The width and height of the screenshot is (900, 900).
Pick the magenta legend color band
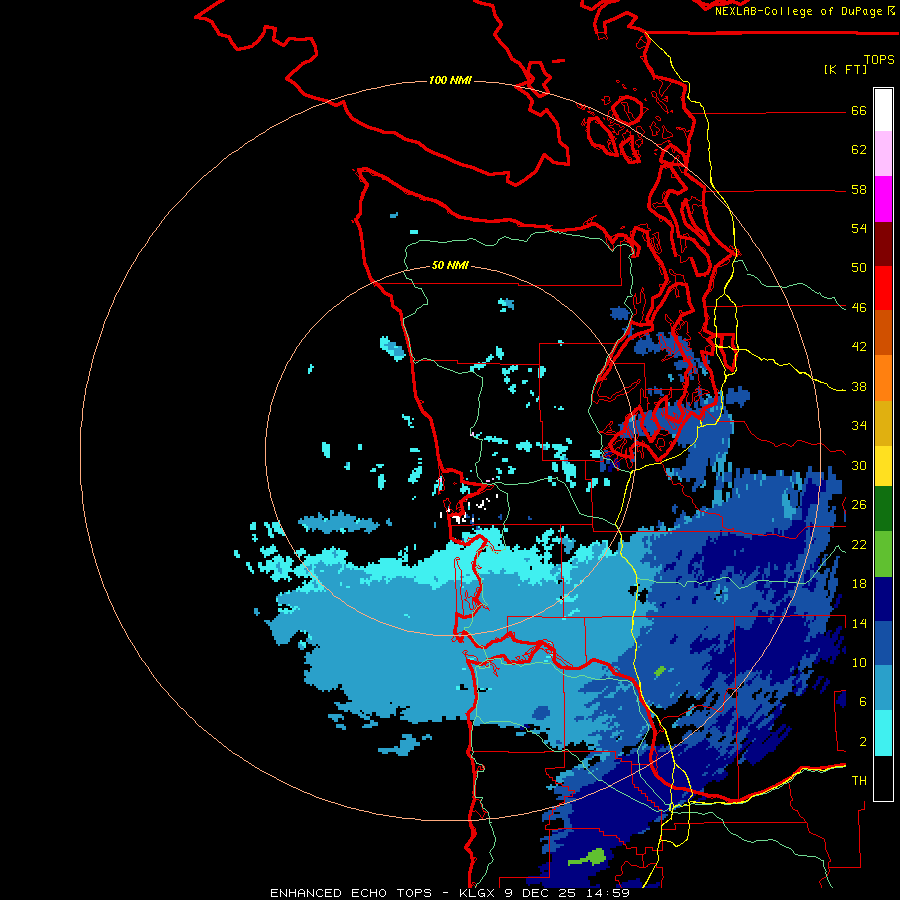[883, 199]
